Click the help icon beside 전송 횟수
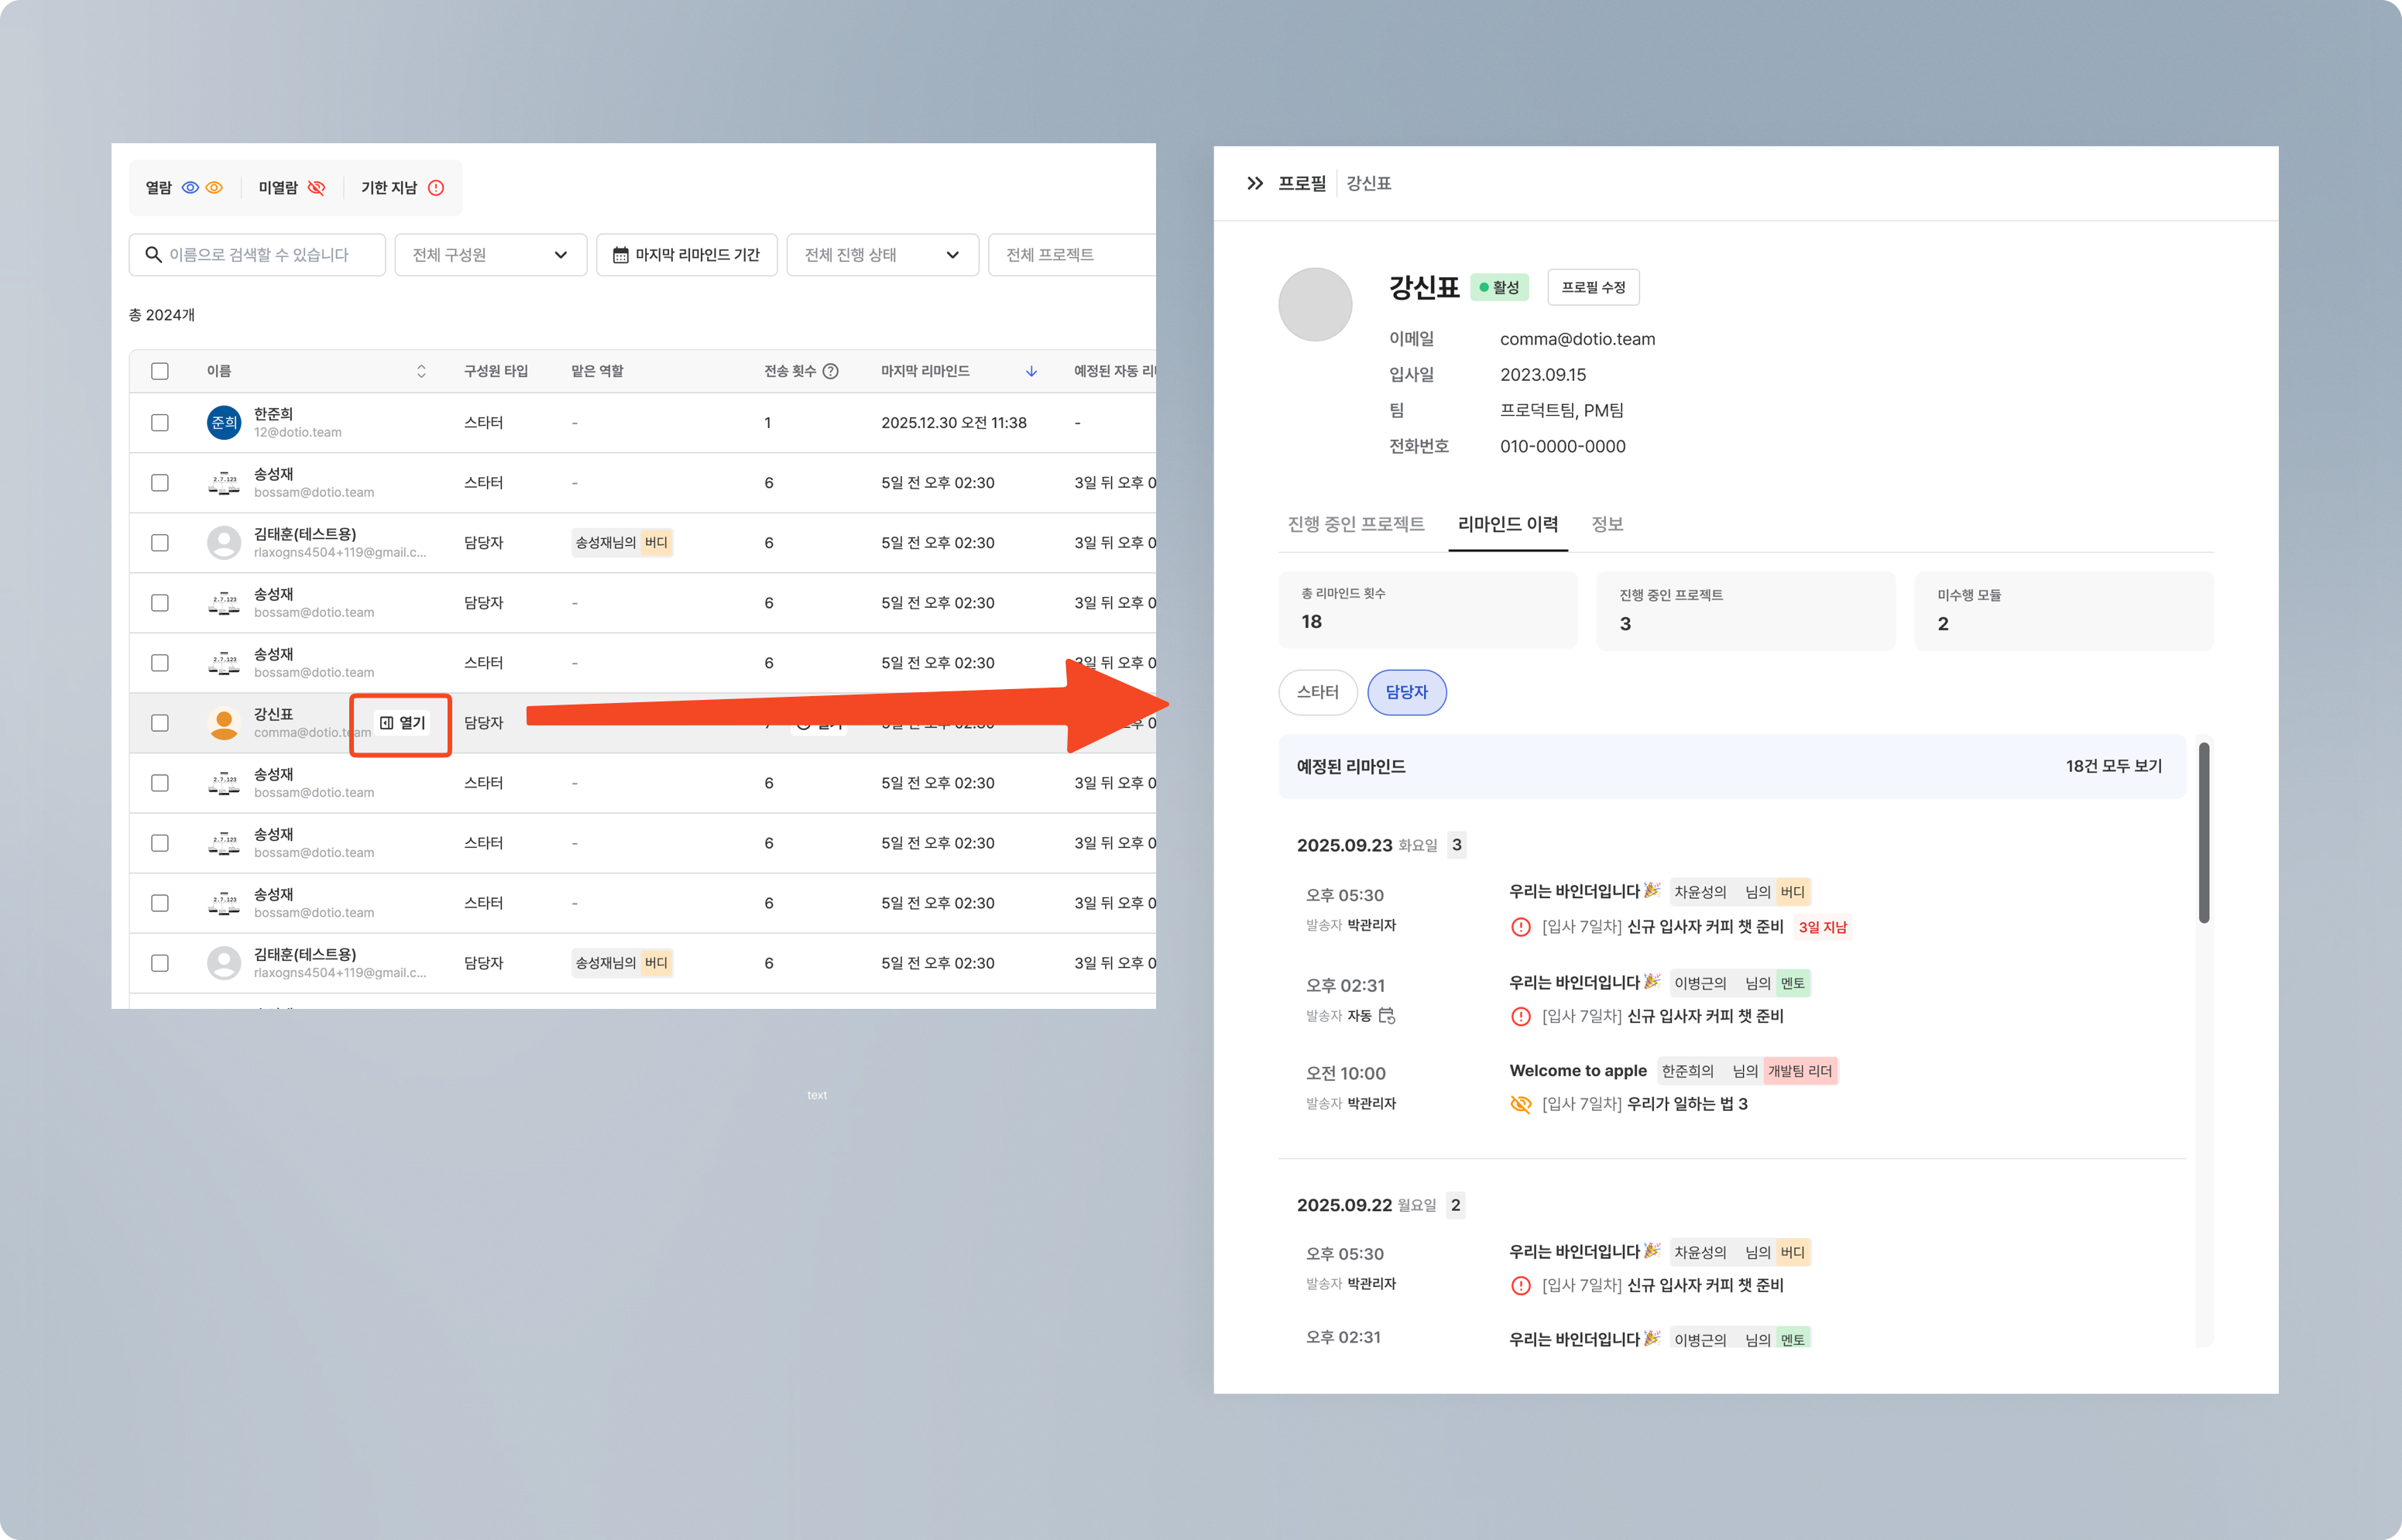Image resolution: width=2402 pixels, height=1540 pixels. pos(830,371)
